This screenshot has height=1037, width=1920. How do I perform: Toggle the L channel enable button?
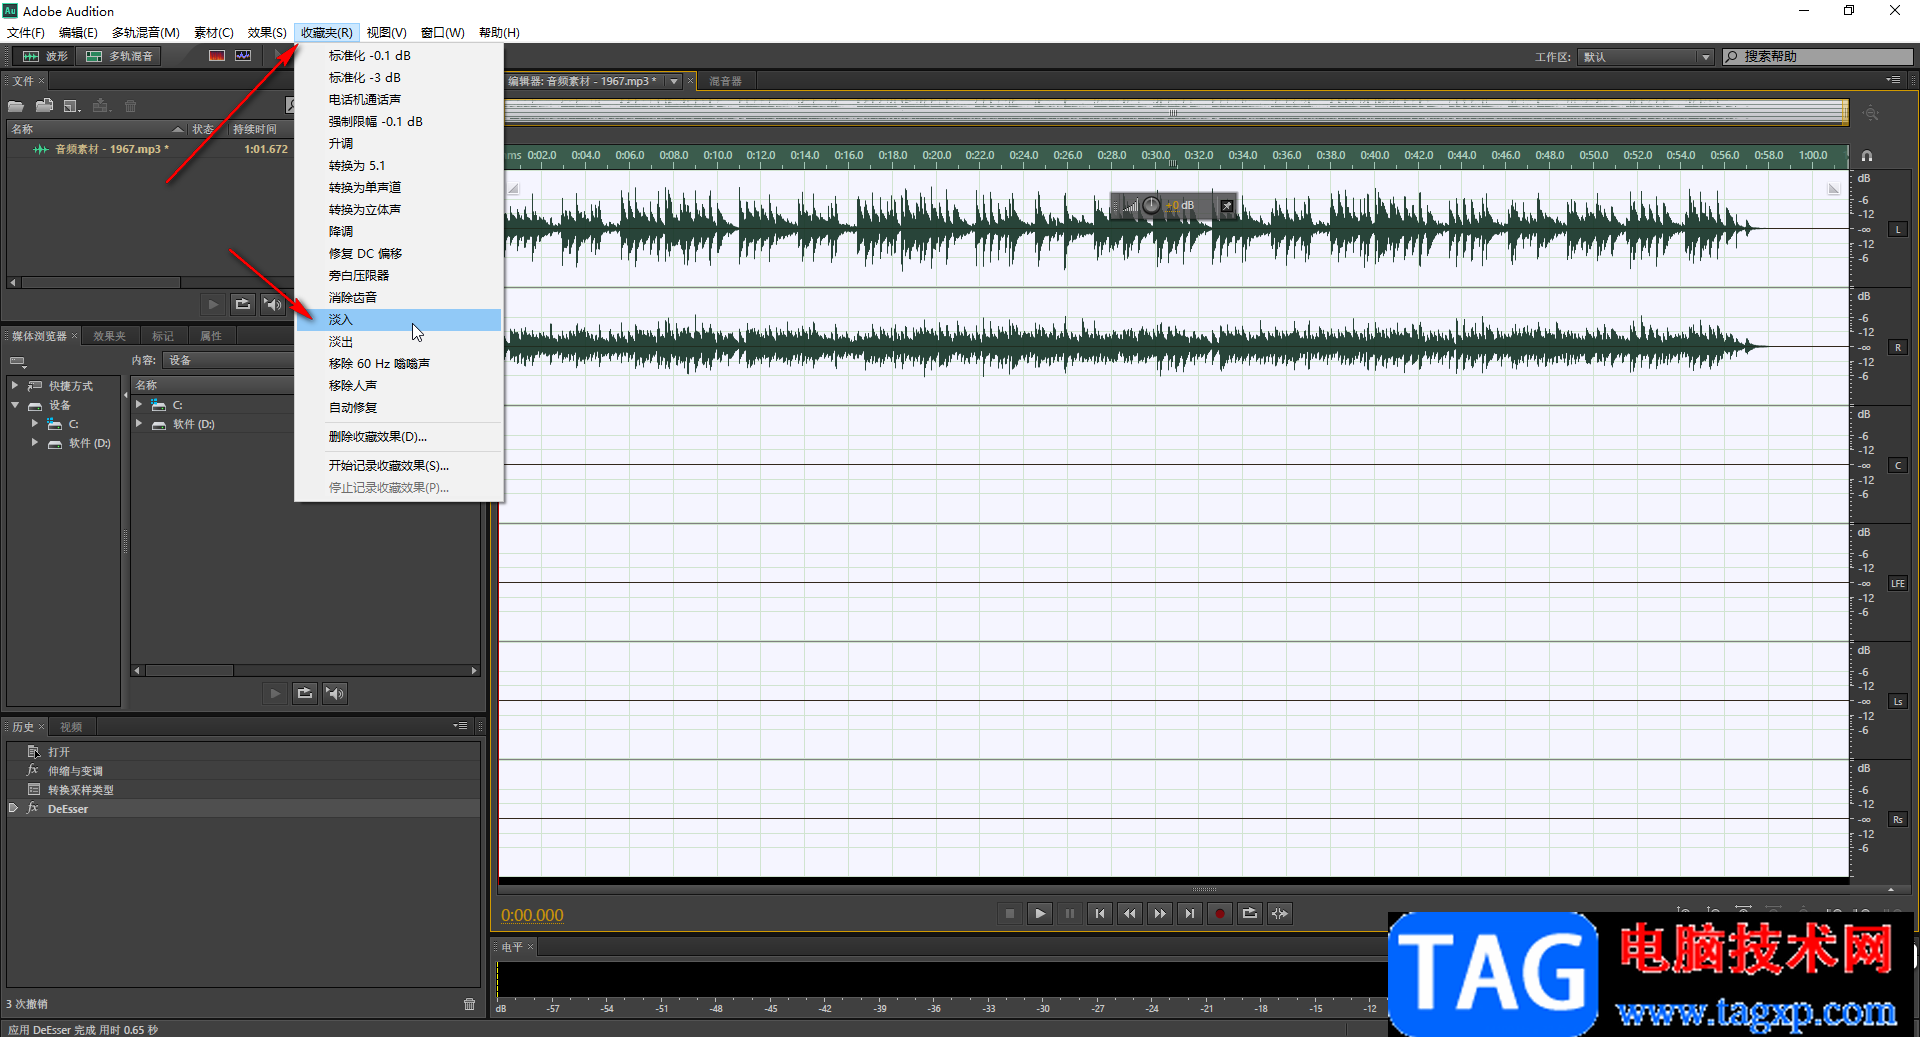pyautogui.click(x=1898, y=230)
